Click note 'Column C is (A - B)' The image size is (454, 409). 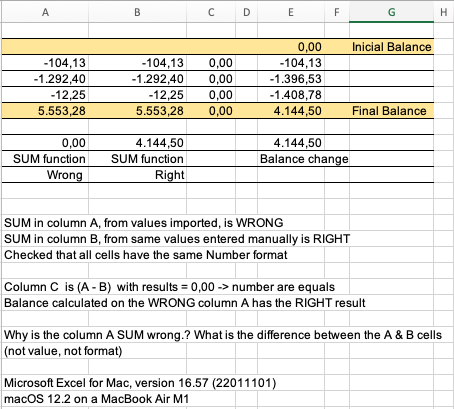[x=169, y=287]
